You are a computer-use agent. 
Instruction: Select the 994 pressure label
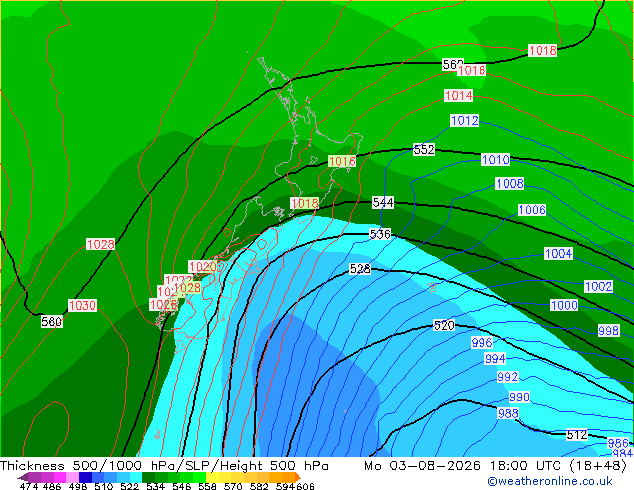[495, 358]
